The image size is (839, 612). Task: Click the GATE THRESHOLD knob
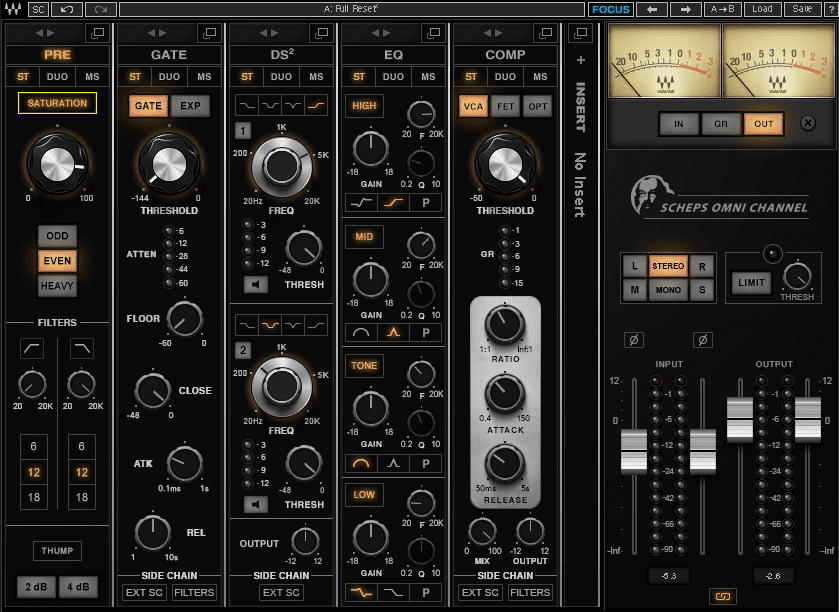point(169,163)
